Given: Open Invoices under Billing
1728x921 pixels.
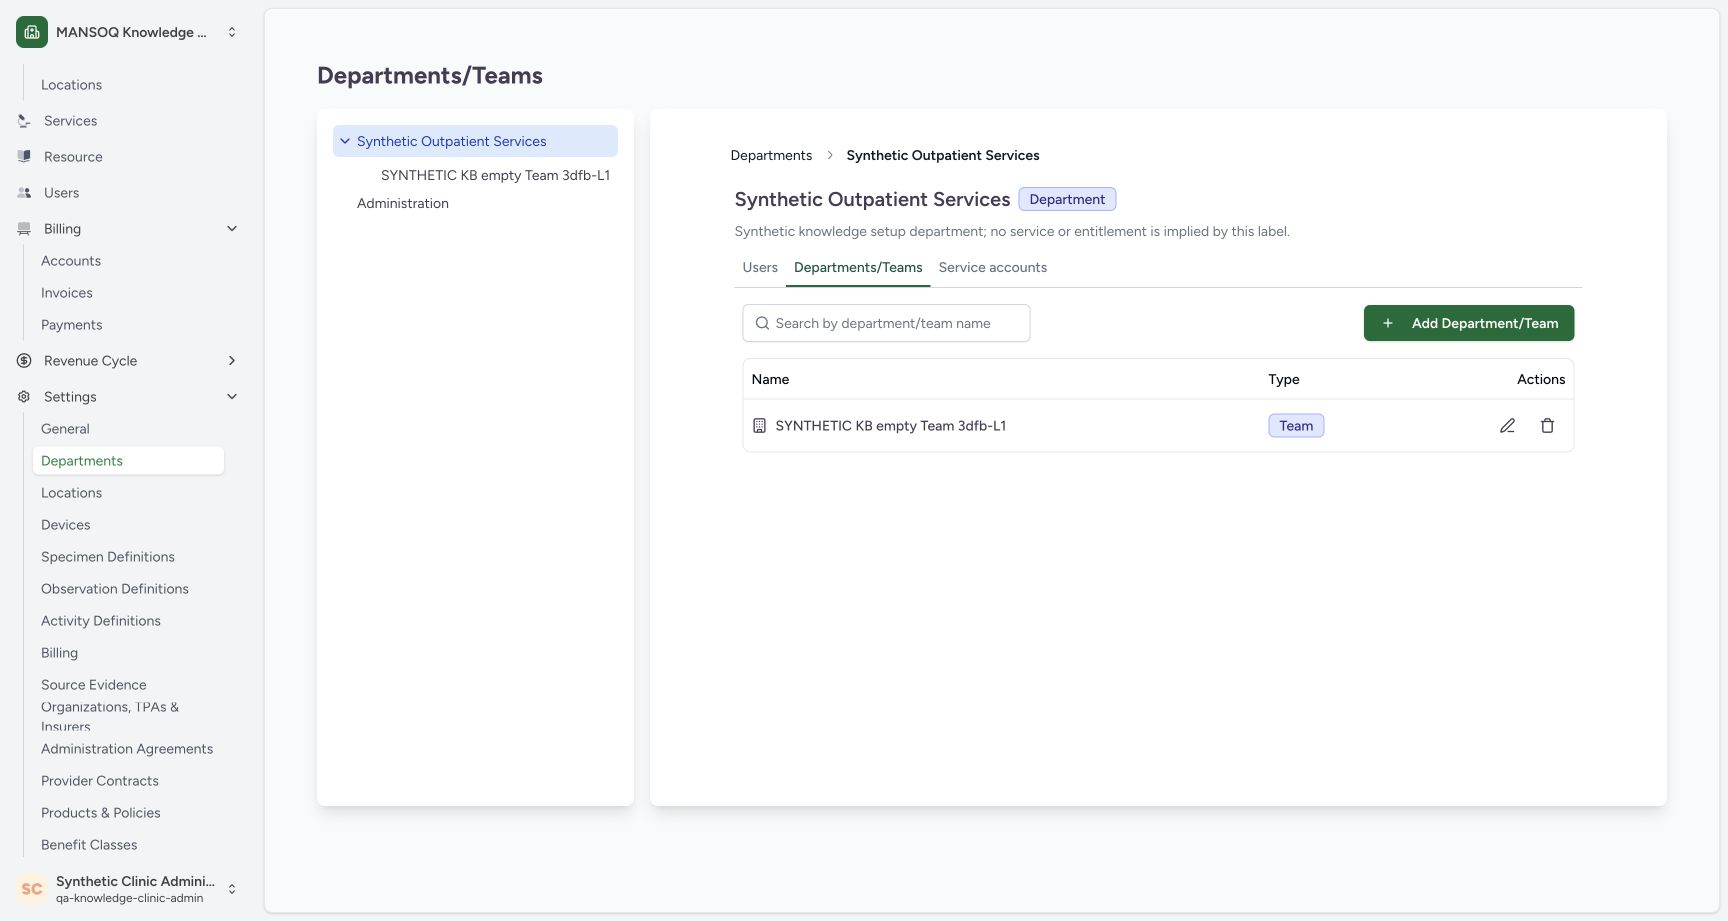Looking at the screenshot, I should tap(67, 293).
